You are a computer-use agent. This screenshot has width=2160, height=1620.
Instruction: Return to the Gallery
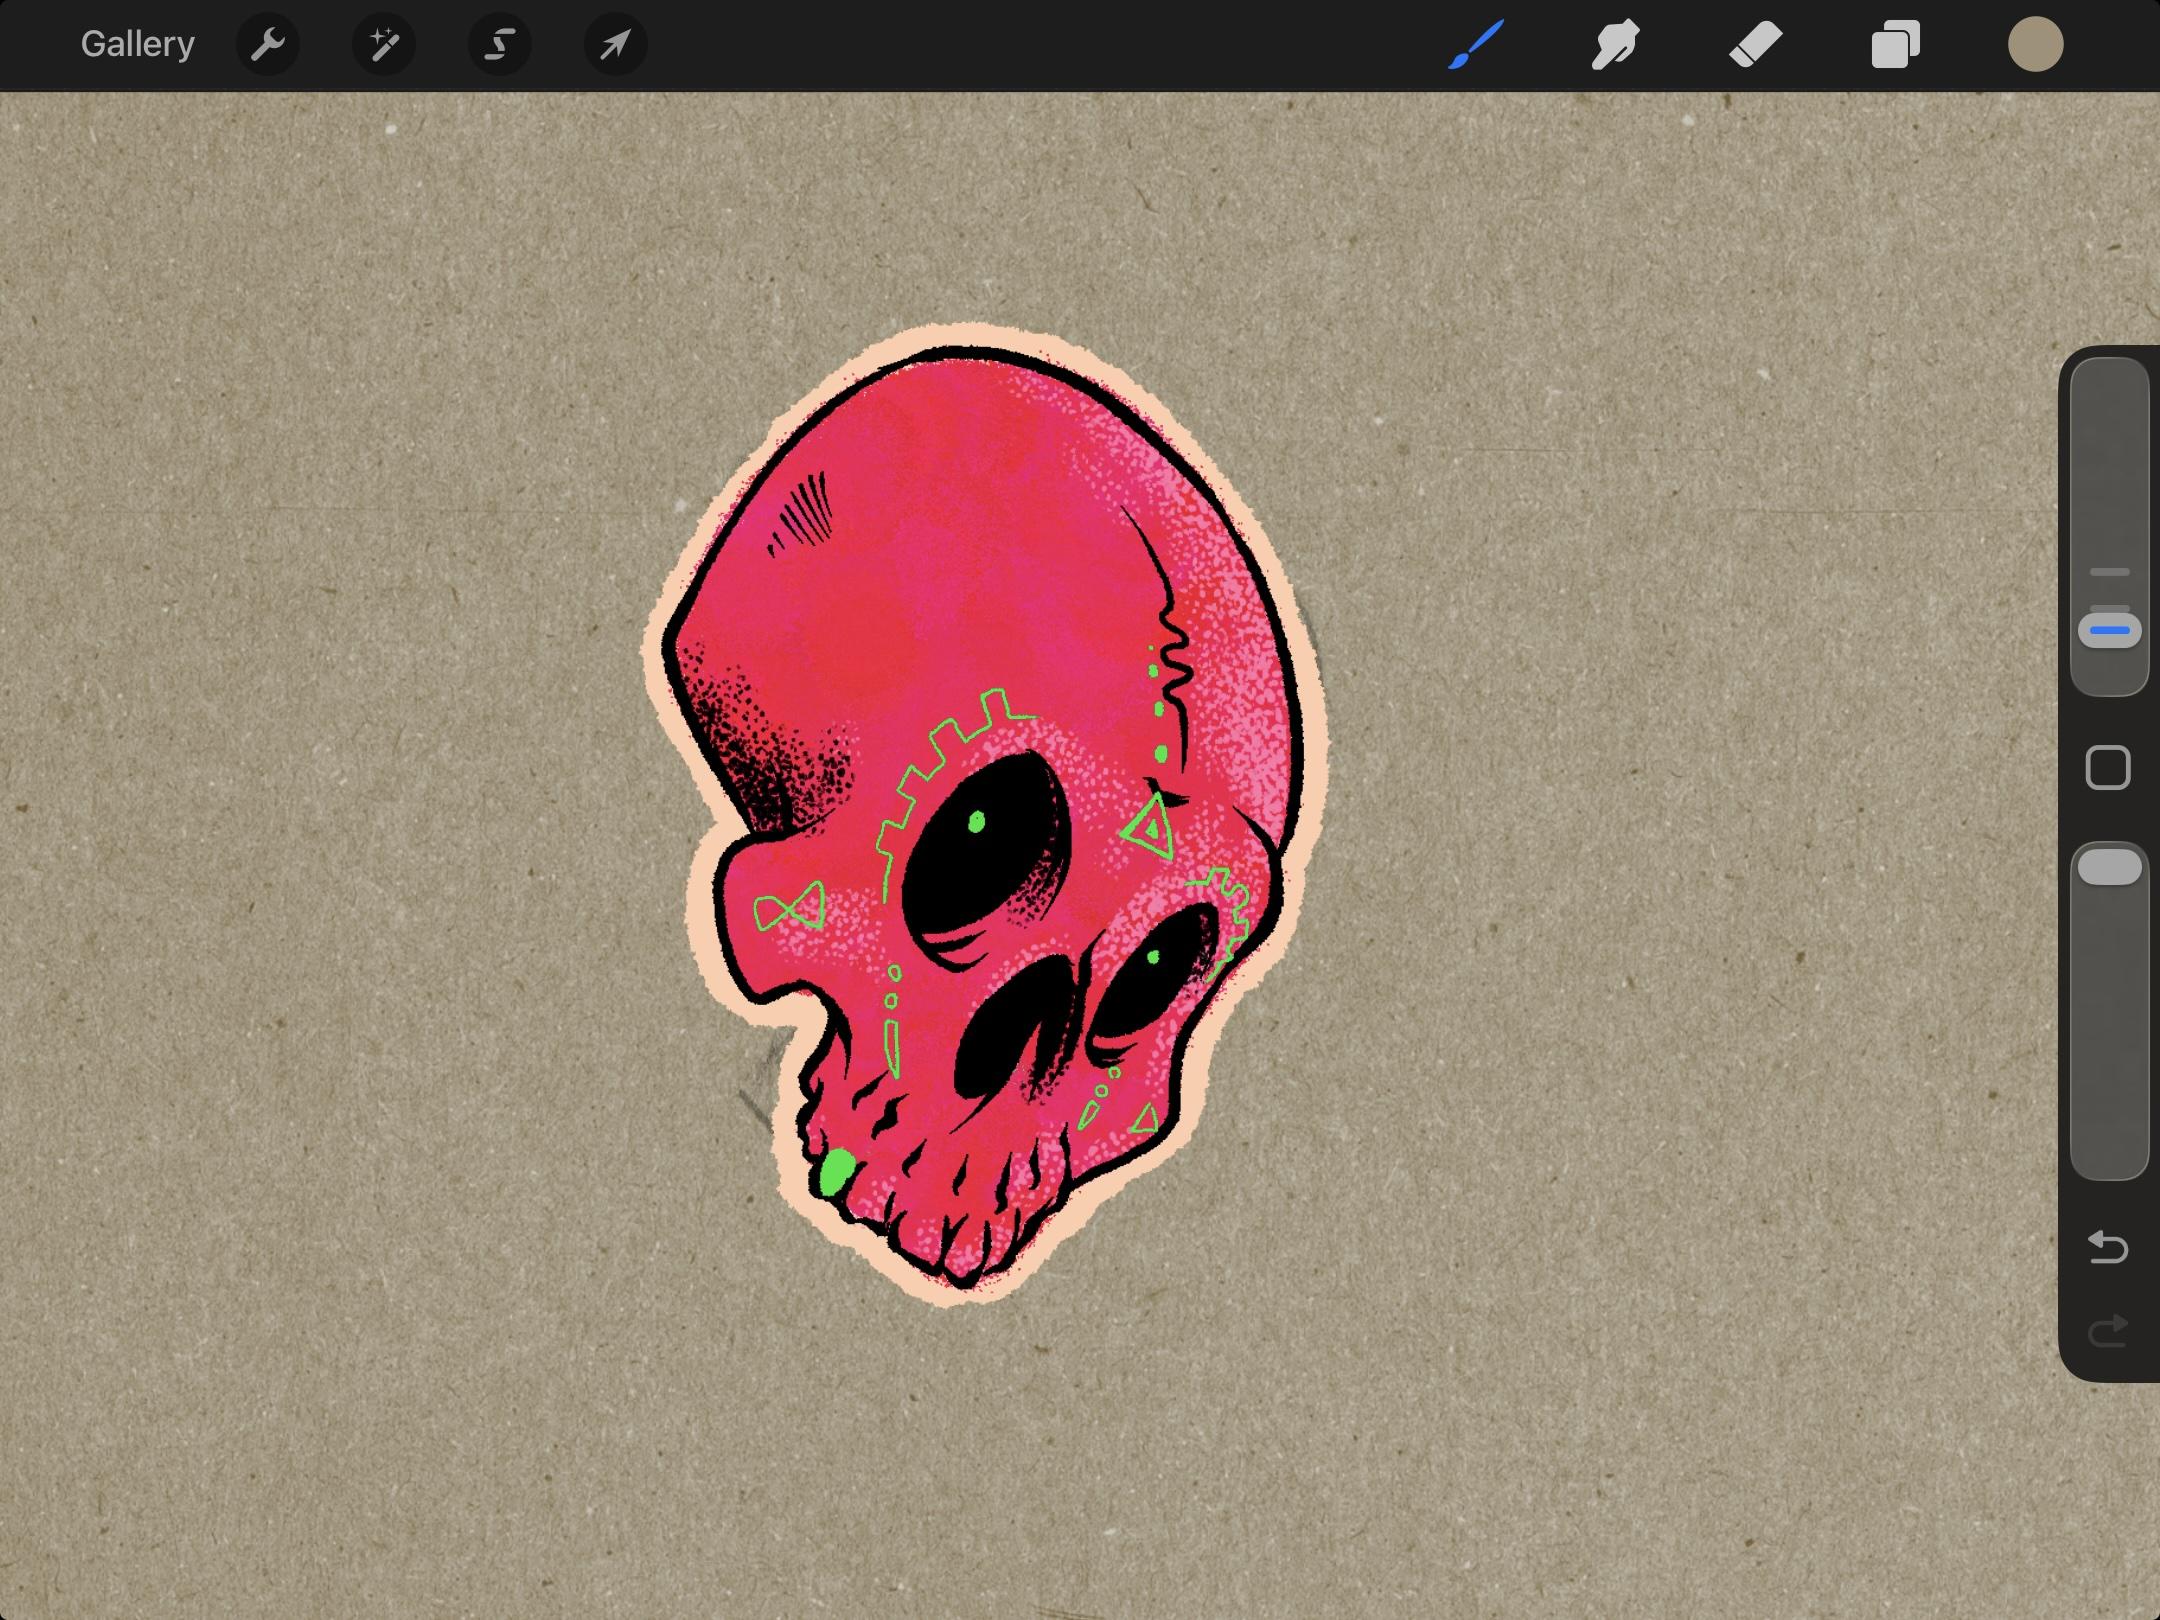tap(137, 44)
